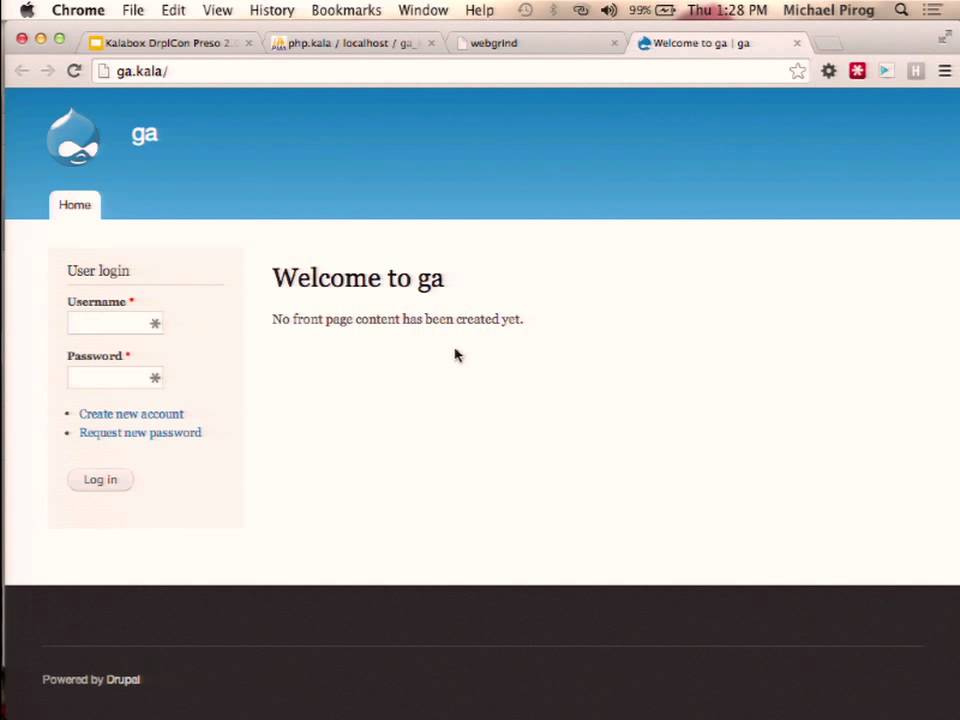
Task: Click the volume speaker icon
Action: (609, 10)
